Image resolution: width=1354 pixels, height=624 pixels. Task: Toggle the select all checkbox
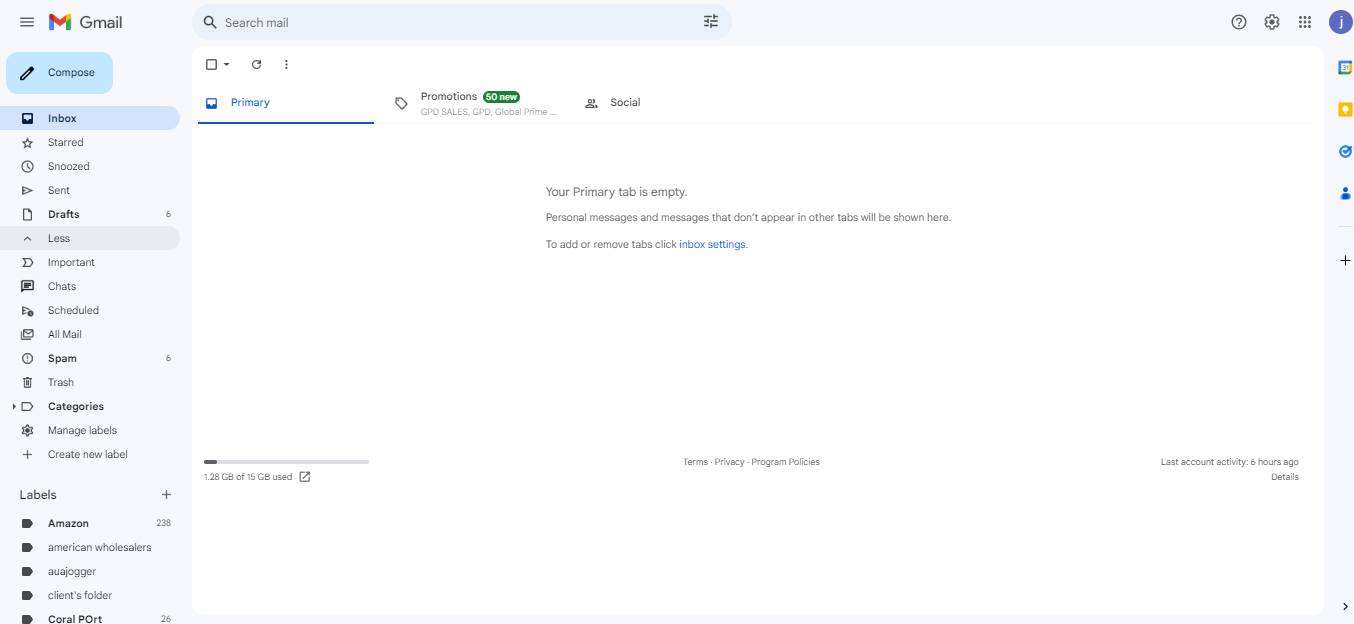coord(211,64)
